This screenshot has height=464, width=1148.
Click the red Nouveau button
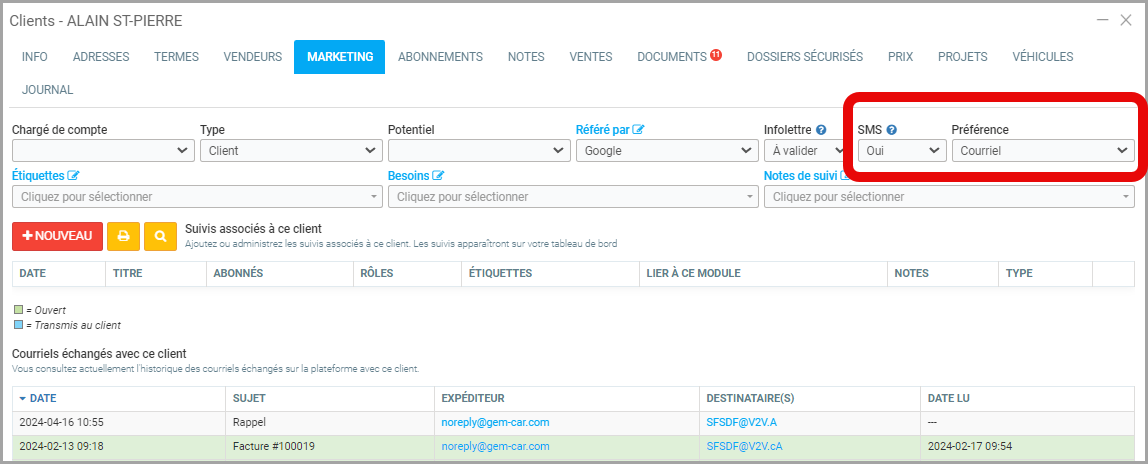57,236
